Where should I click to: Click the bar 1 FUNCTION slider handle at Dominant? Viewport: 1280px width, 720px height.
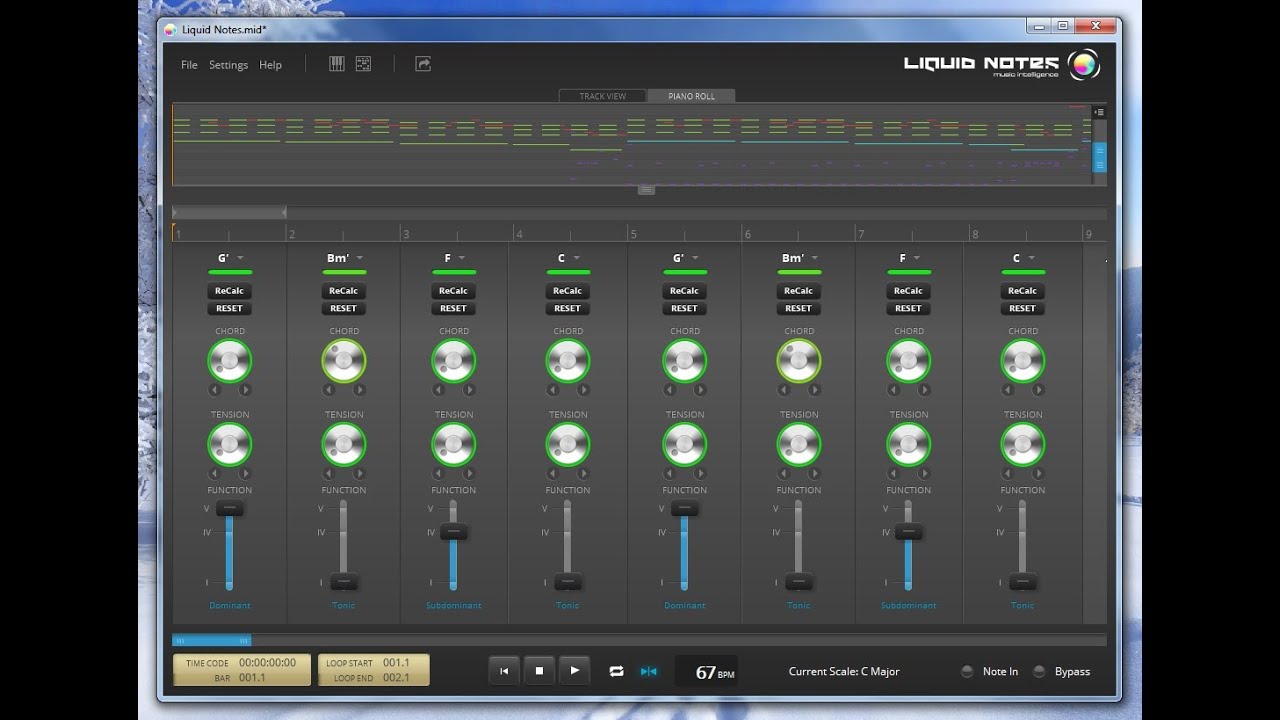(x=230, y=508)
